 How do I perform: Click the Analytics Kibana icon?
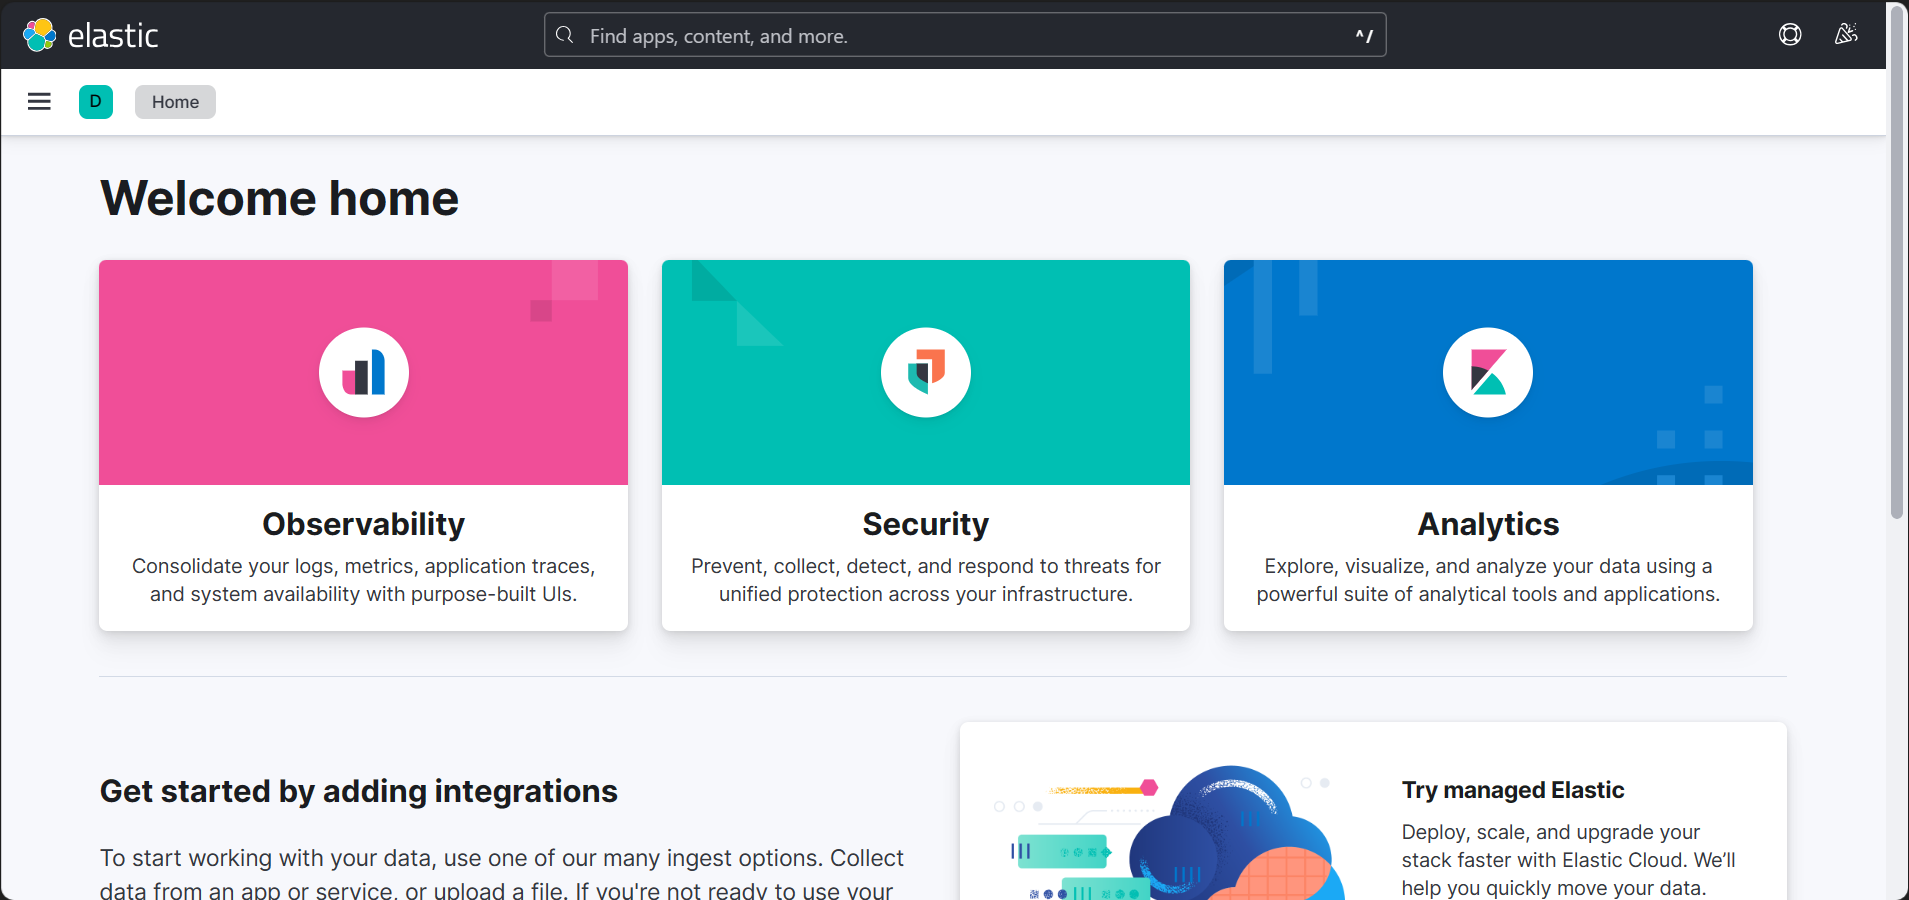coord(1488,372)
